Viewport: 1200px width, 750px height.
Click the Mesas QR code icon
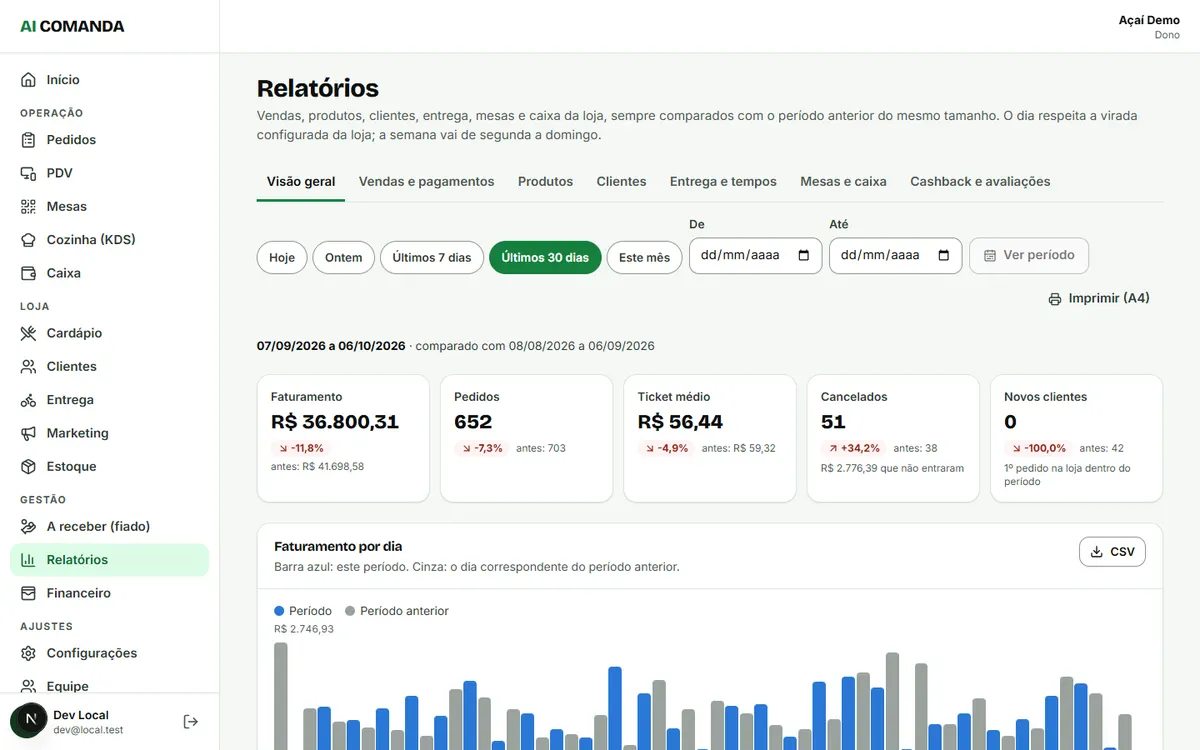(x=28, y=207)
